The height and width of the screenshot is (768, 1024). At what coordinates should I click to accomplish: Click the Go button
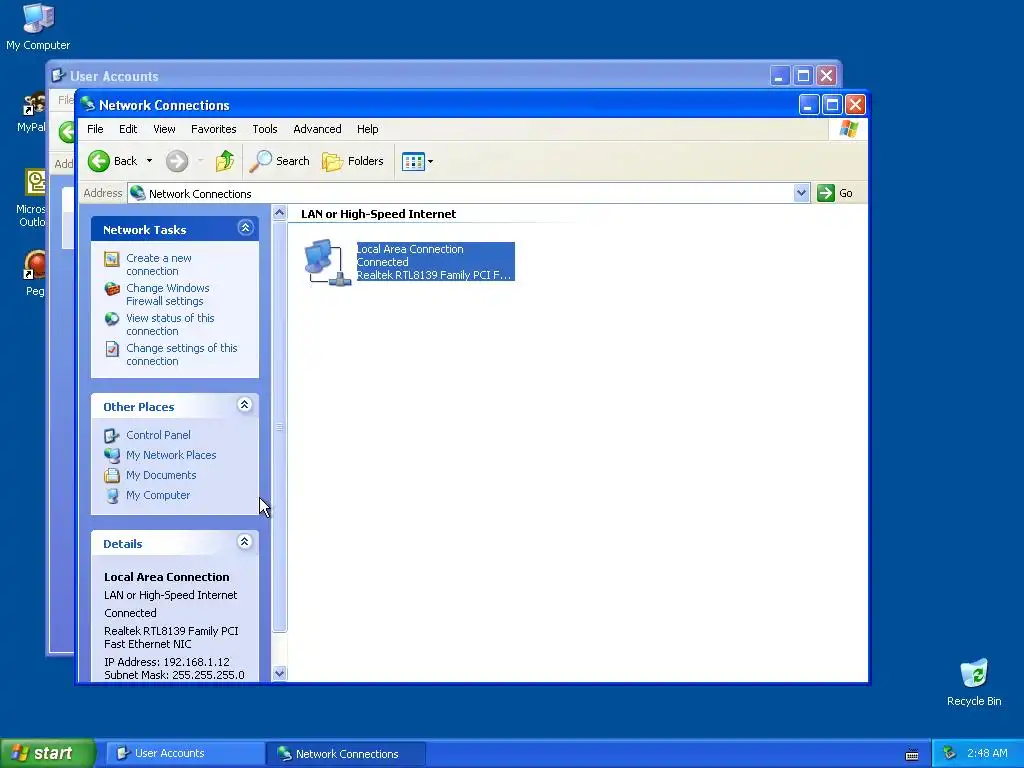pos(835,193)
